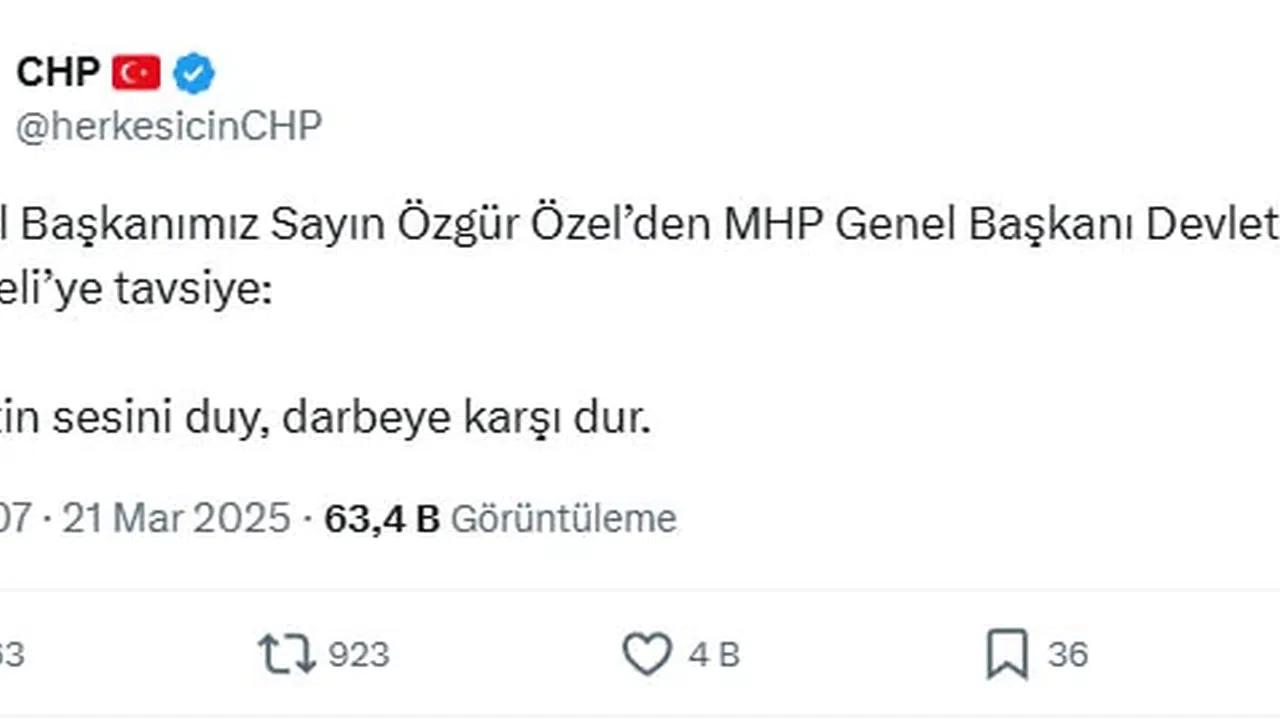Open the CHP account display name
Image resolution: width=1280 pixels, height=720 pixels.
tap(58, 73)
